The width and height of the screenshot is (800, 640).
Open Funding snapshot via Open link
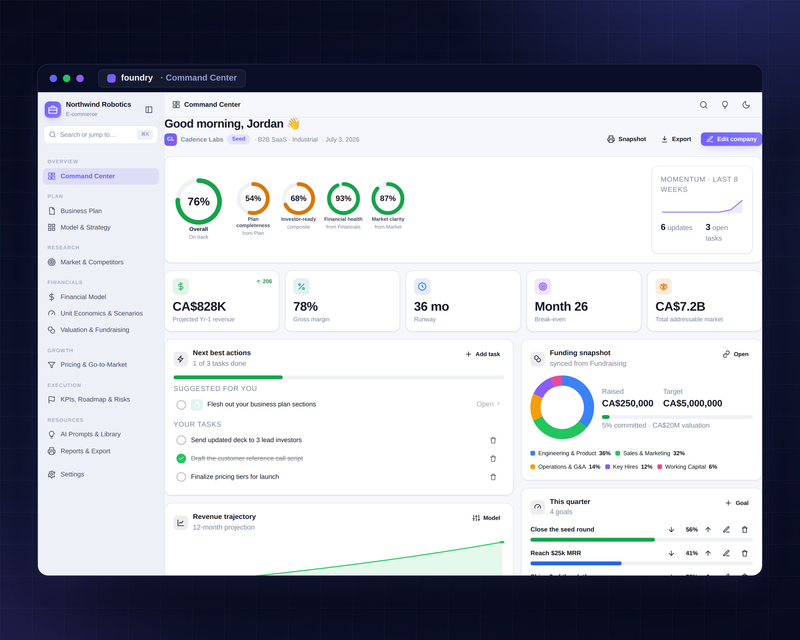coord(735,354)
